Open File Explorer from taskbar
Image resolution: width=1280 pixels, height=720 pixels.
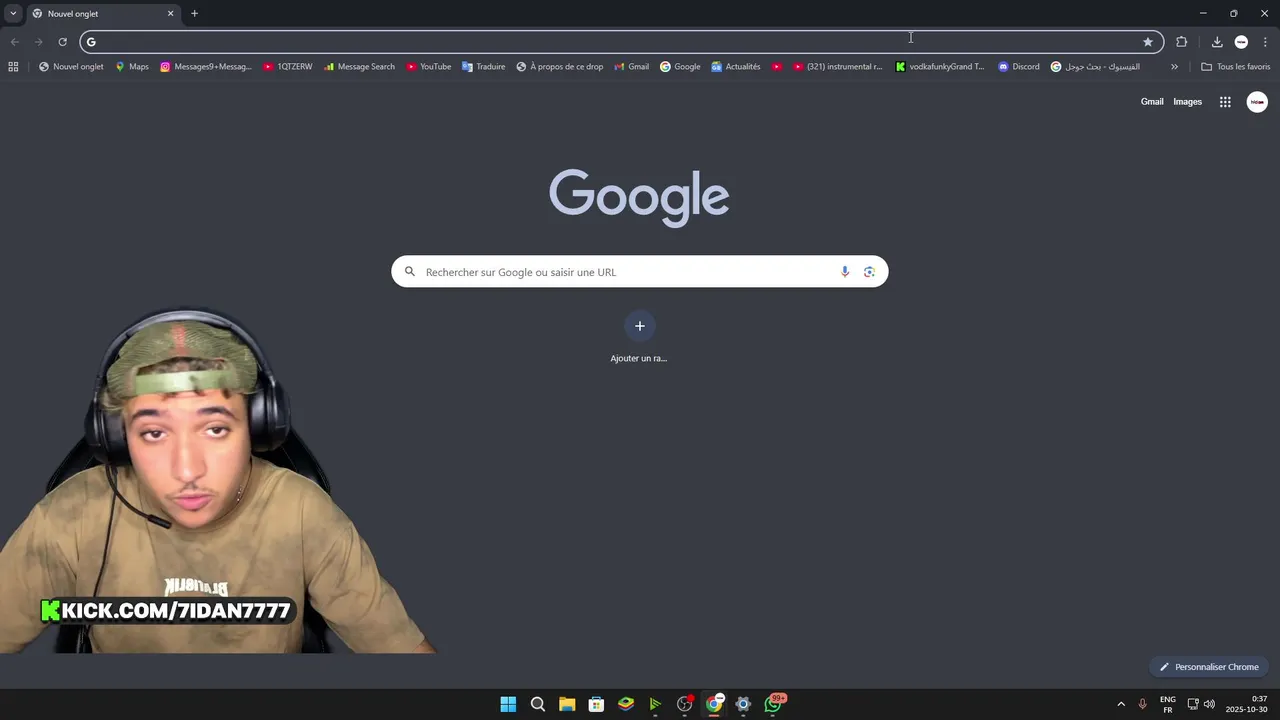tap(567, 704)
